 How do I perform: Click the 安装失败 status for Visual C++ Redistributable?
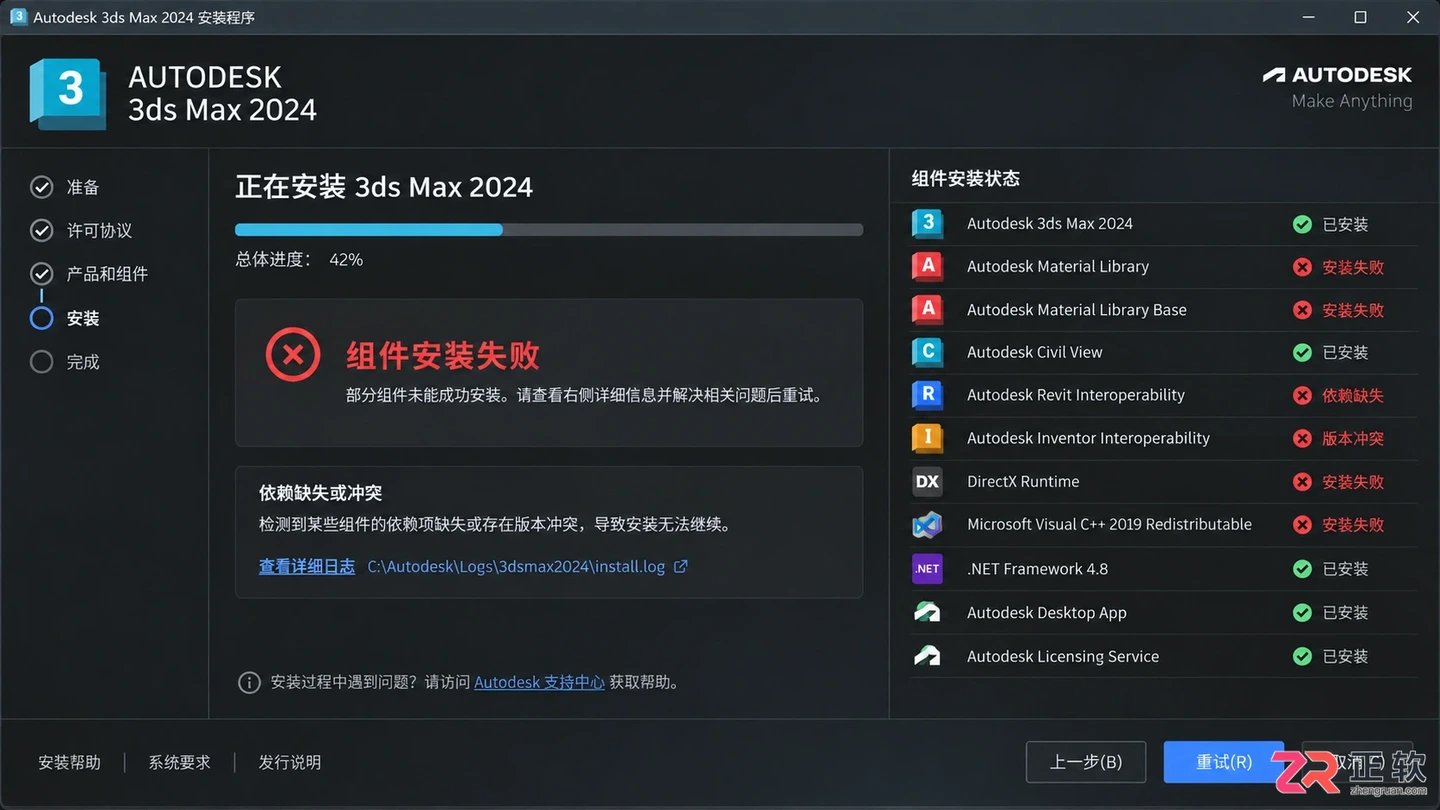click(x=1353, y=524)
